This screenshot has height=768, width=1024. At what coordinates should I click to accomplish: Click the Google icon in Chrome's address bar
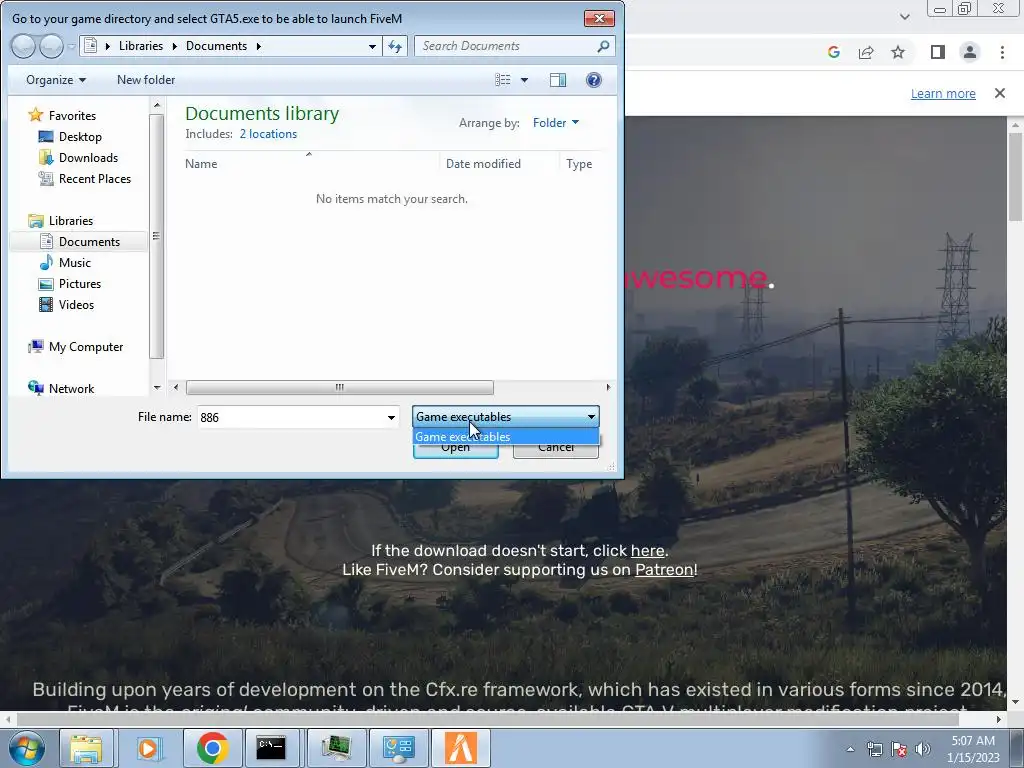coord(833,52)
